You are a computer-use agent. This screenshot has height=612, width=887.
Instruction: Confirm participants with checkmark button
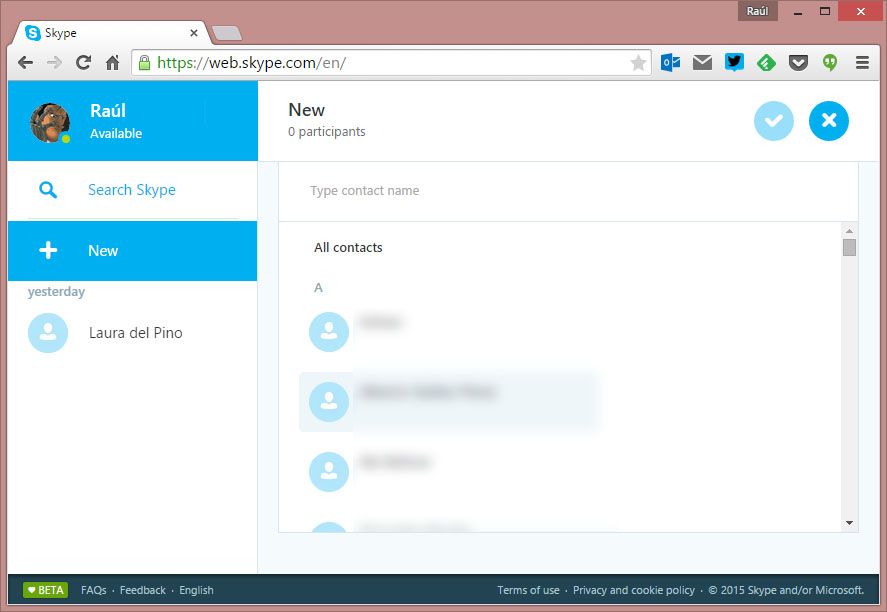[x=773, y=120]
